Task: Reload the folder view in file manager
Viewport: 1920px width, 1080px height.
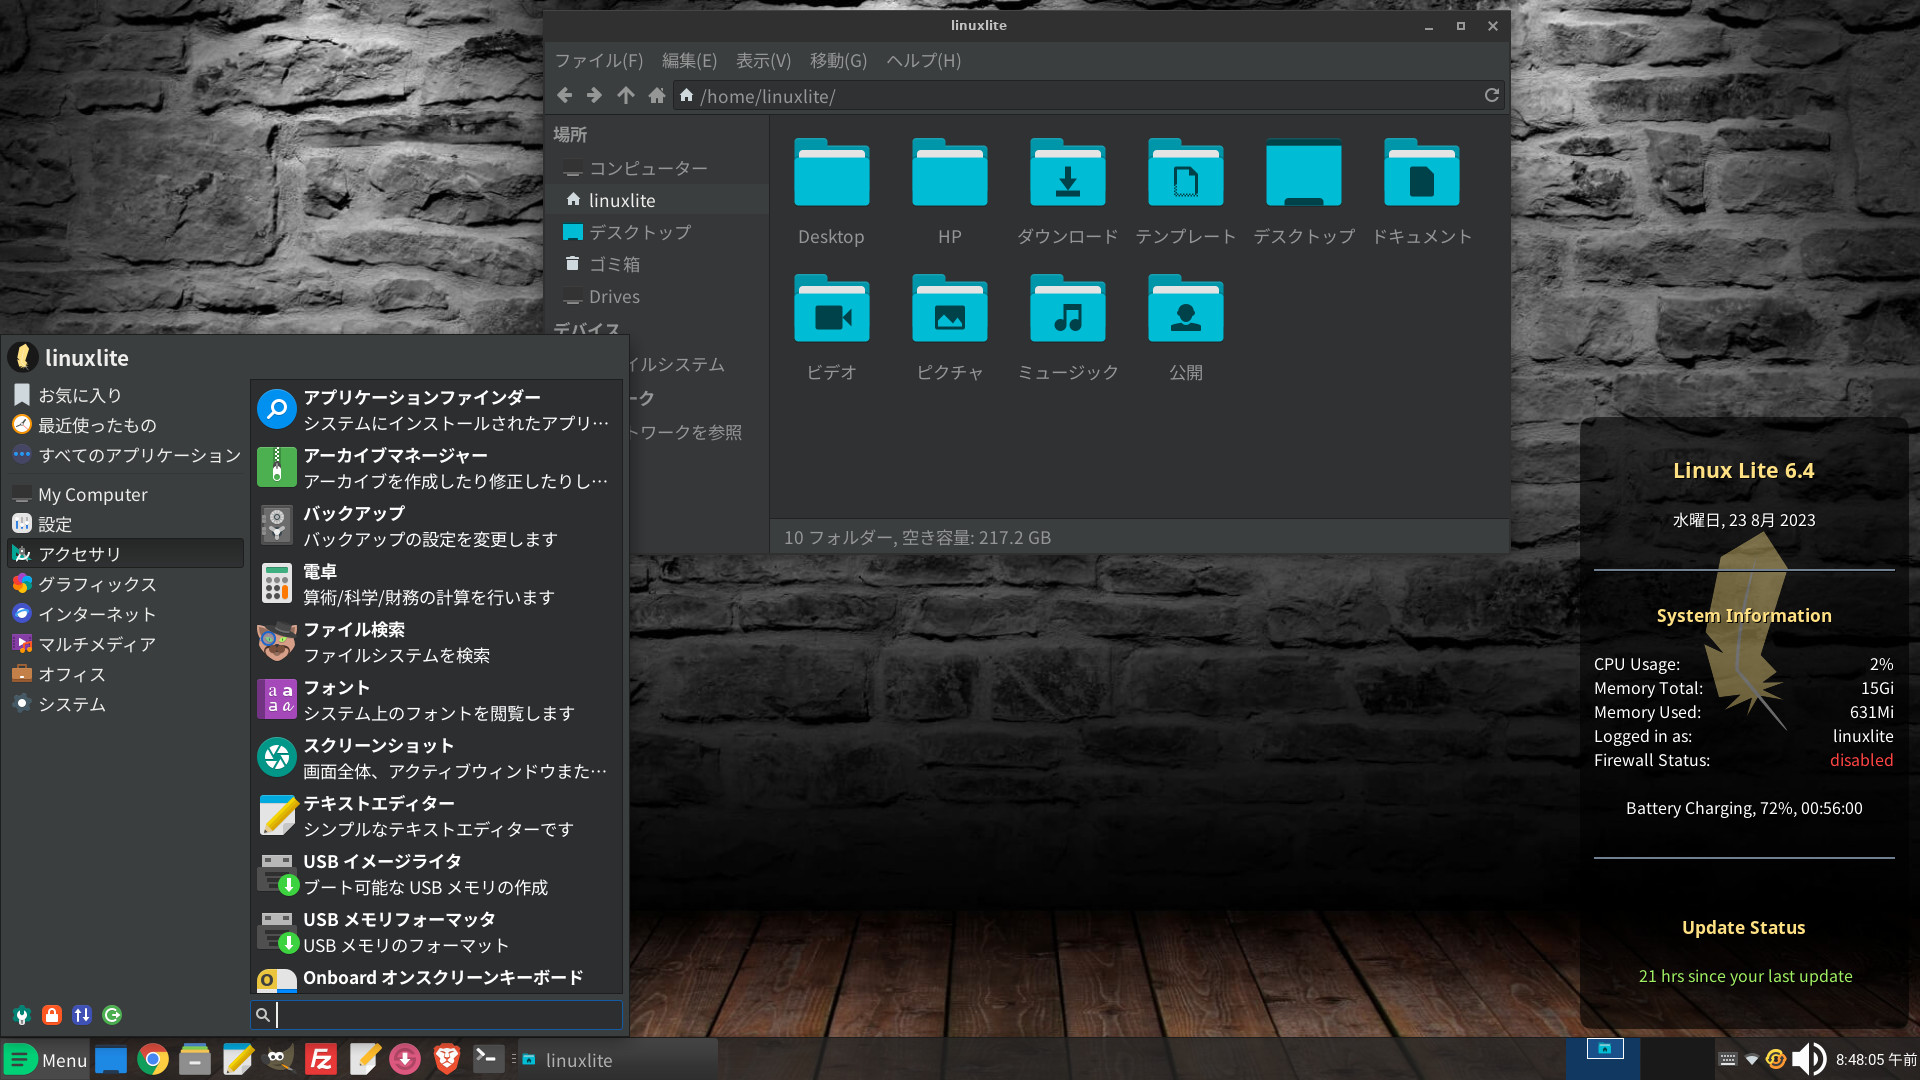Action: click(x=1492, y=95)
